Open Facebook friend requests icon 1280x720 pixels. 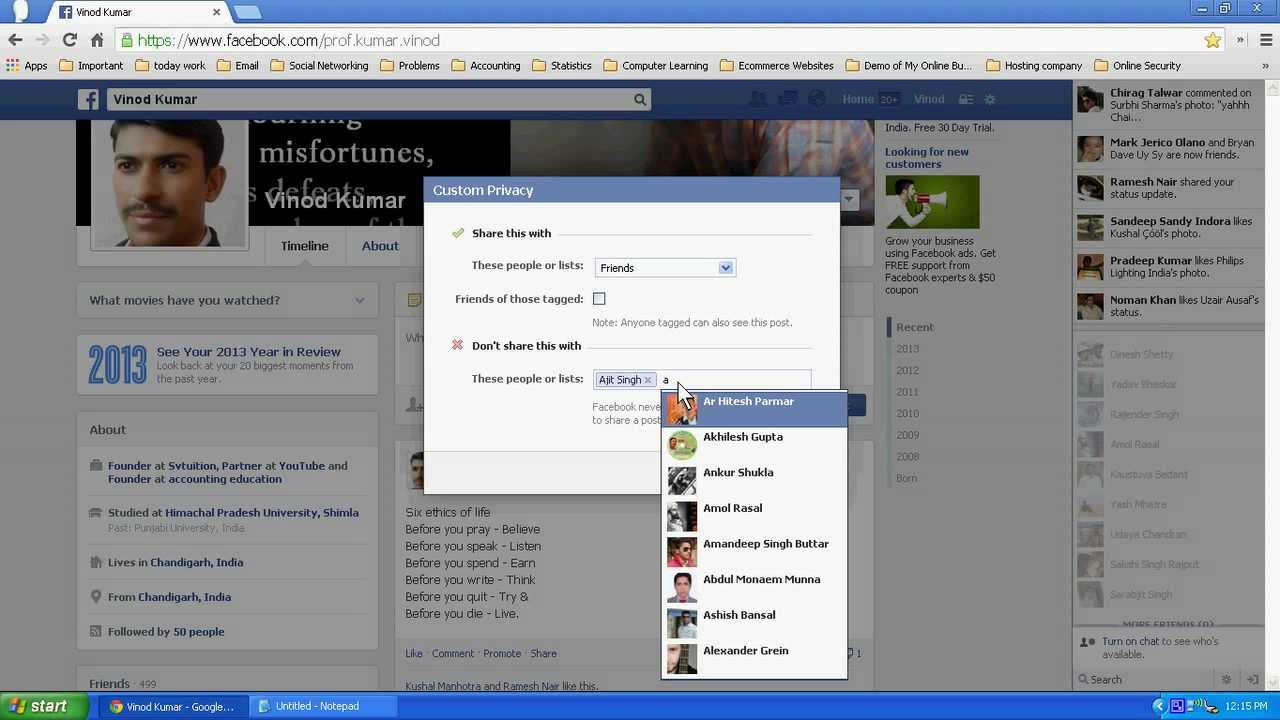tap(758, 99)
